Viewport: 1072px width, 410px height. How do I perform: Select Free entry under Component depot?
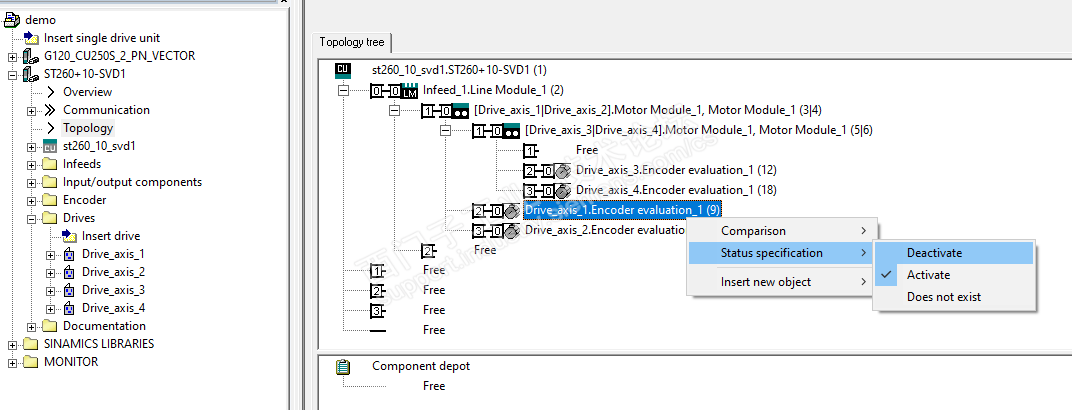pos(434,386)
